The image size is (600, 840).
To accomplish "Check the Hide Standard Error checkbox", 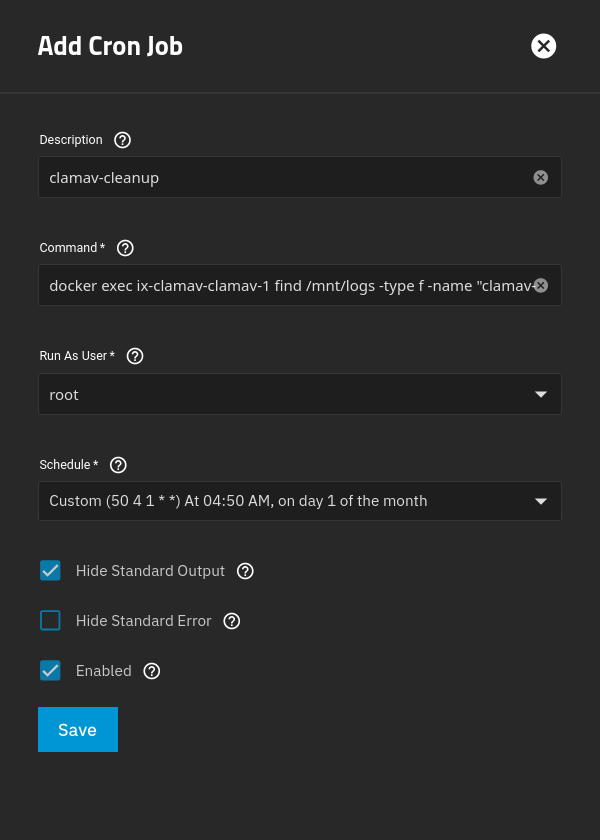I will click(x=50, y=621).
